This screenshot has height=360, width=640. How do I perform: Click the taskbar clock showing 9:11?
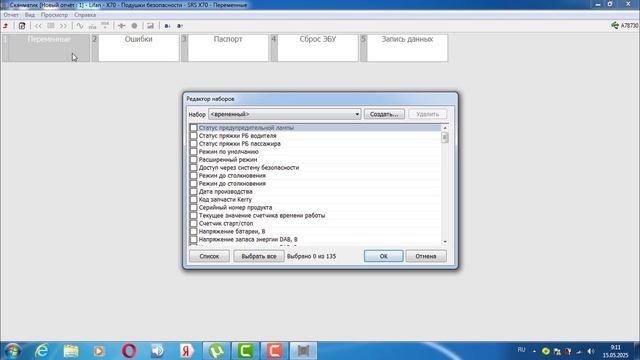click(616, 351)
